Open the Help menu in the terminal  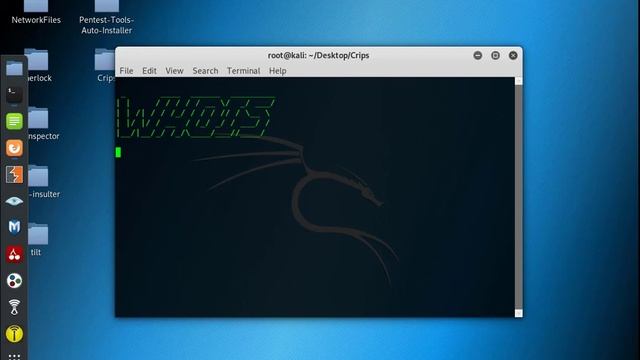click(278, 71)
